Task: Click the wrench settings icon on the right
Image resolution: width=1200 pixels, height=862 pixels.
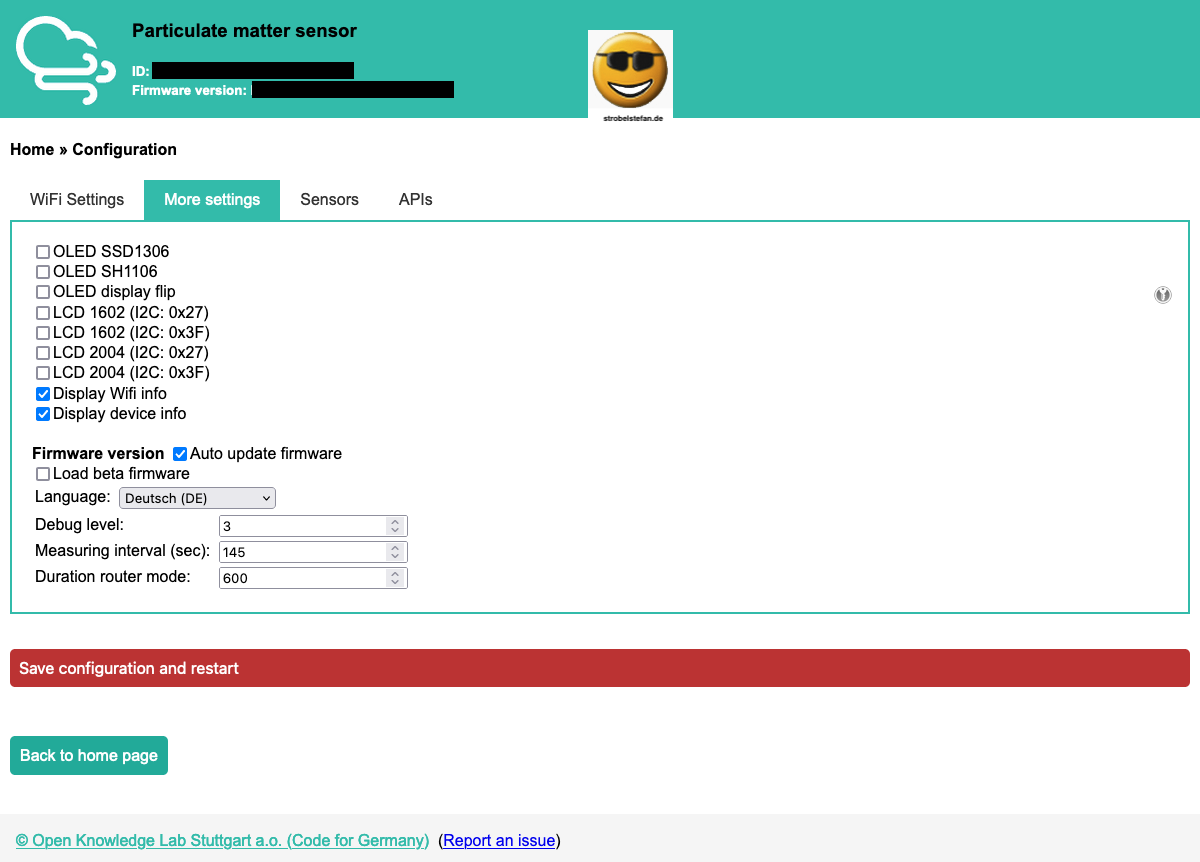Action: (1162, 295)
